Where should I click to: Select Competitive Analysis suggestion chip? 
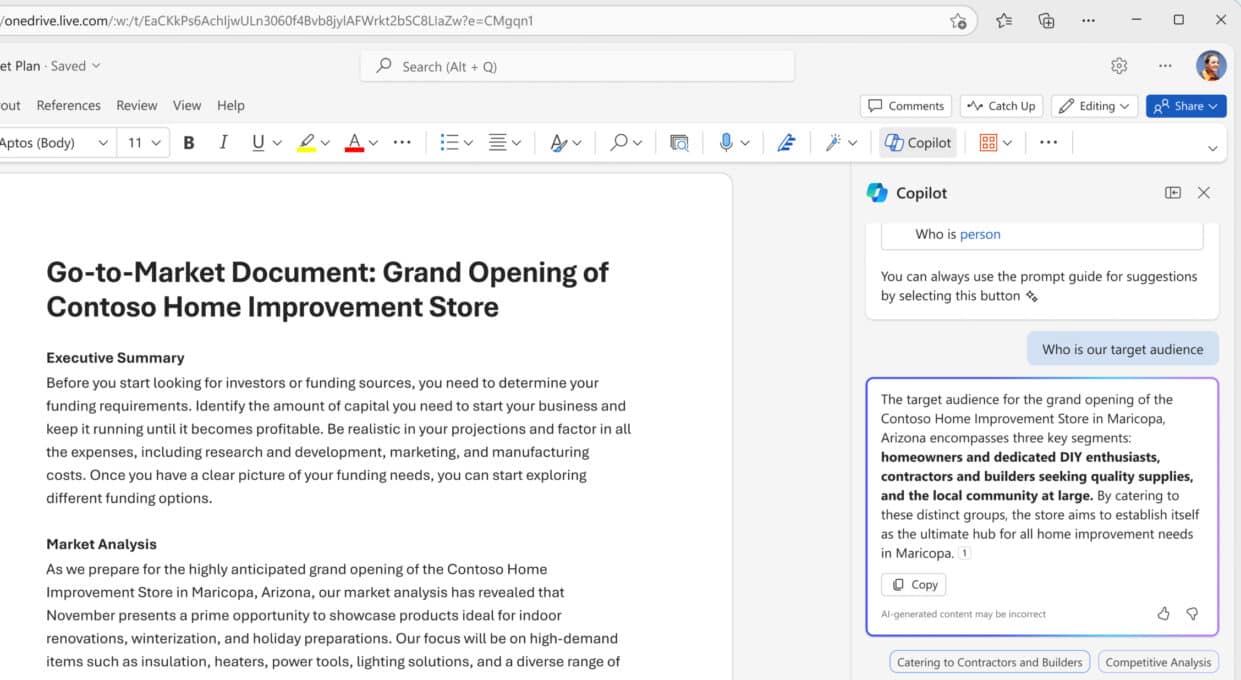1158,662
